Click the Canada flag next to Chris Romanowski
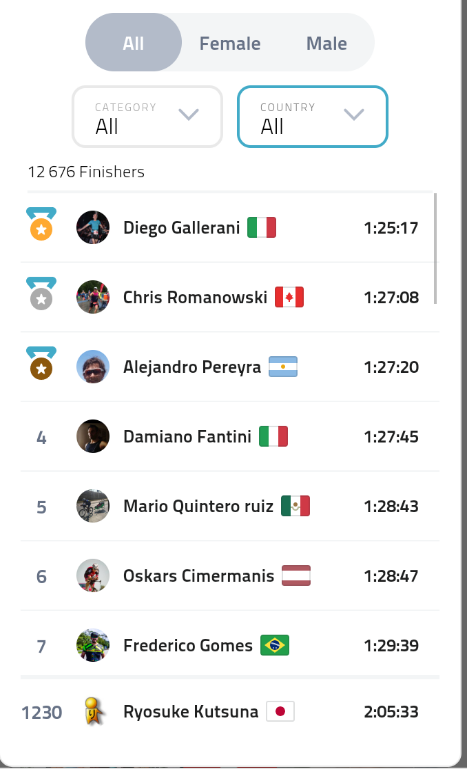The height and width of the screenshot is (772, 467). (289, 297)
